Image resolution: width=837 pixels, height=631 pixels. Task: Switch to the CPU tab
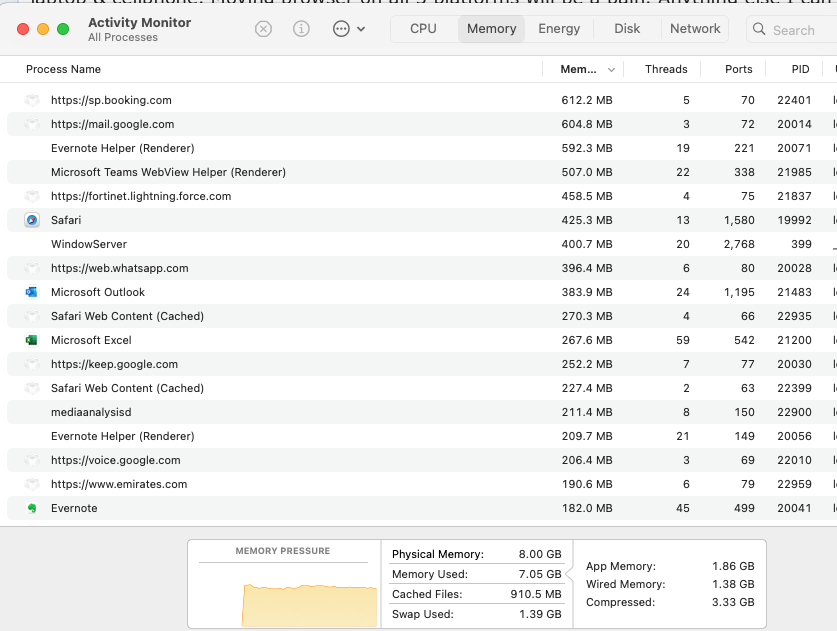point(423,29)
